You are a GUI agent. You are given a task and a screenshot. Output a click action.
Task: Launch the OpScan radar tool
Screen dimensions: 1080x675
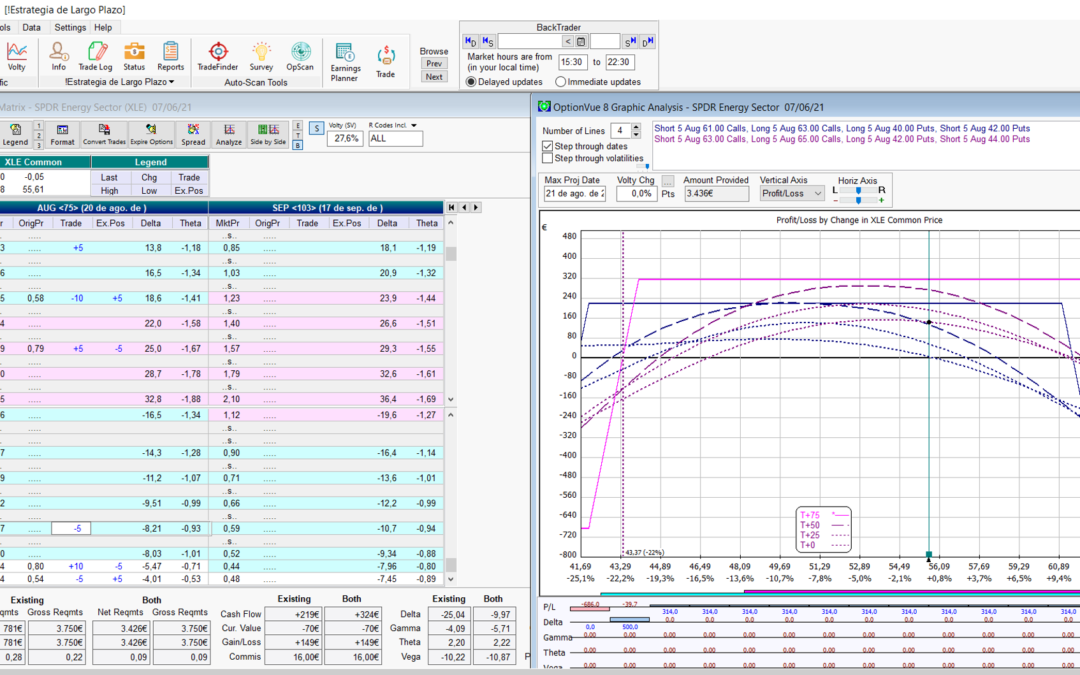(x=300, y=56)
